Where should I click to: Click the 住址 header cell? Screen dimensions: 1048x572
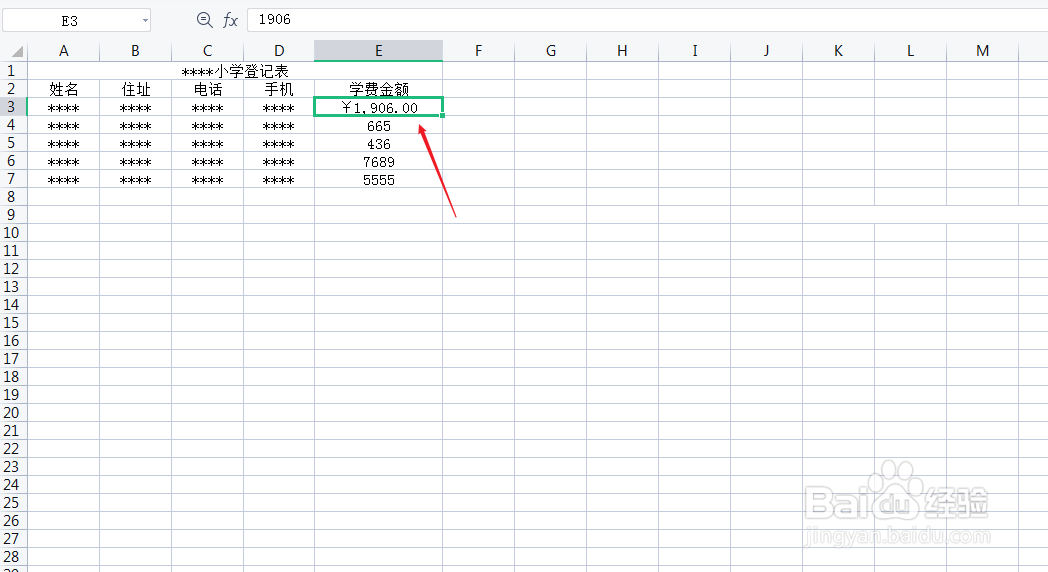tap(135, 89)
